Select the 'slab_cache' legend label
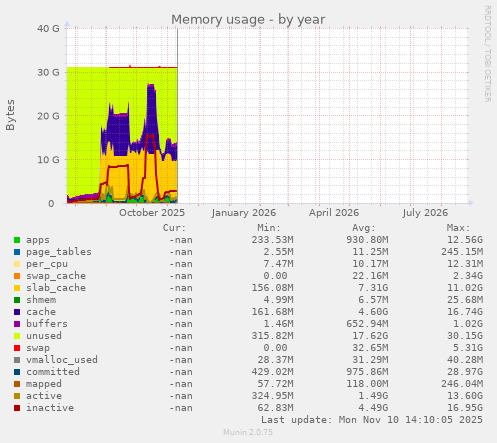 (x=56, y=288)
